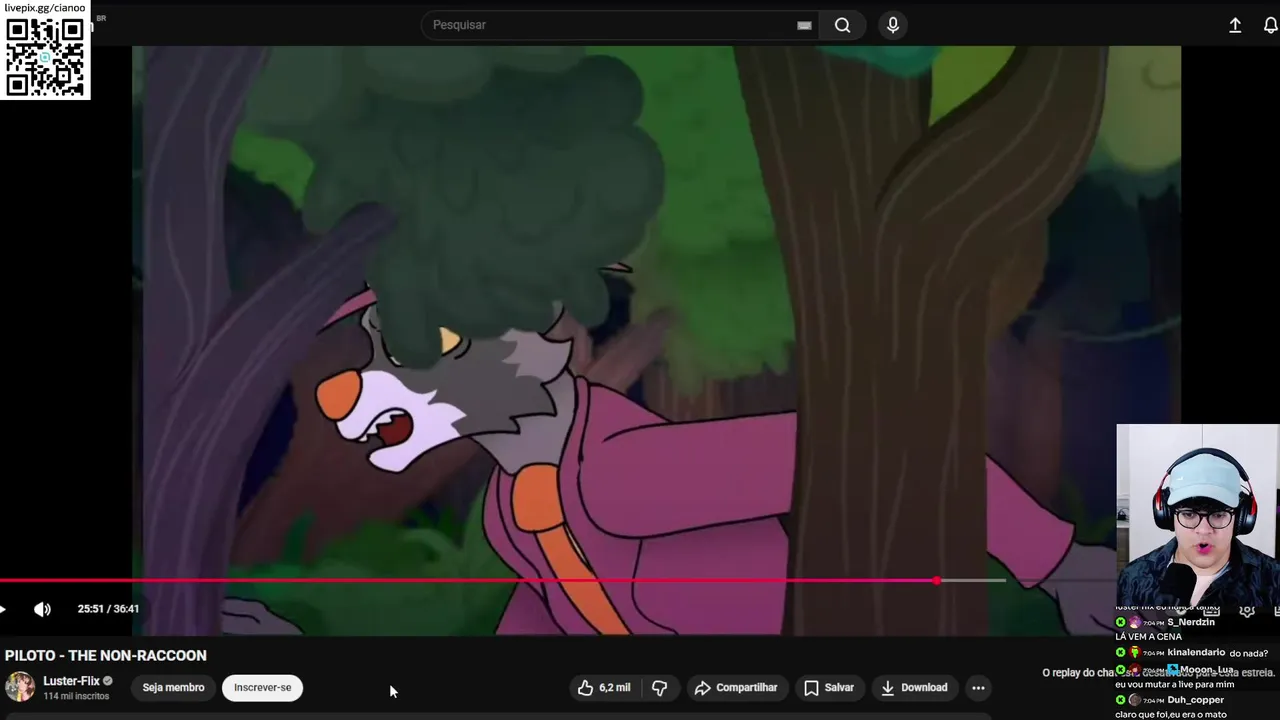Click the verified badge beside Luster-Flix
Viewport: 1280px width, 720px height.
coord(108,681)
